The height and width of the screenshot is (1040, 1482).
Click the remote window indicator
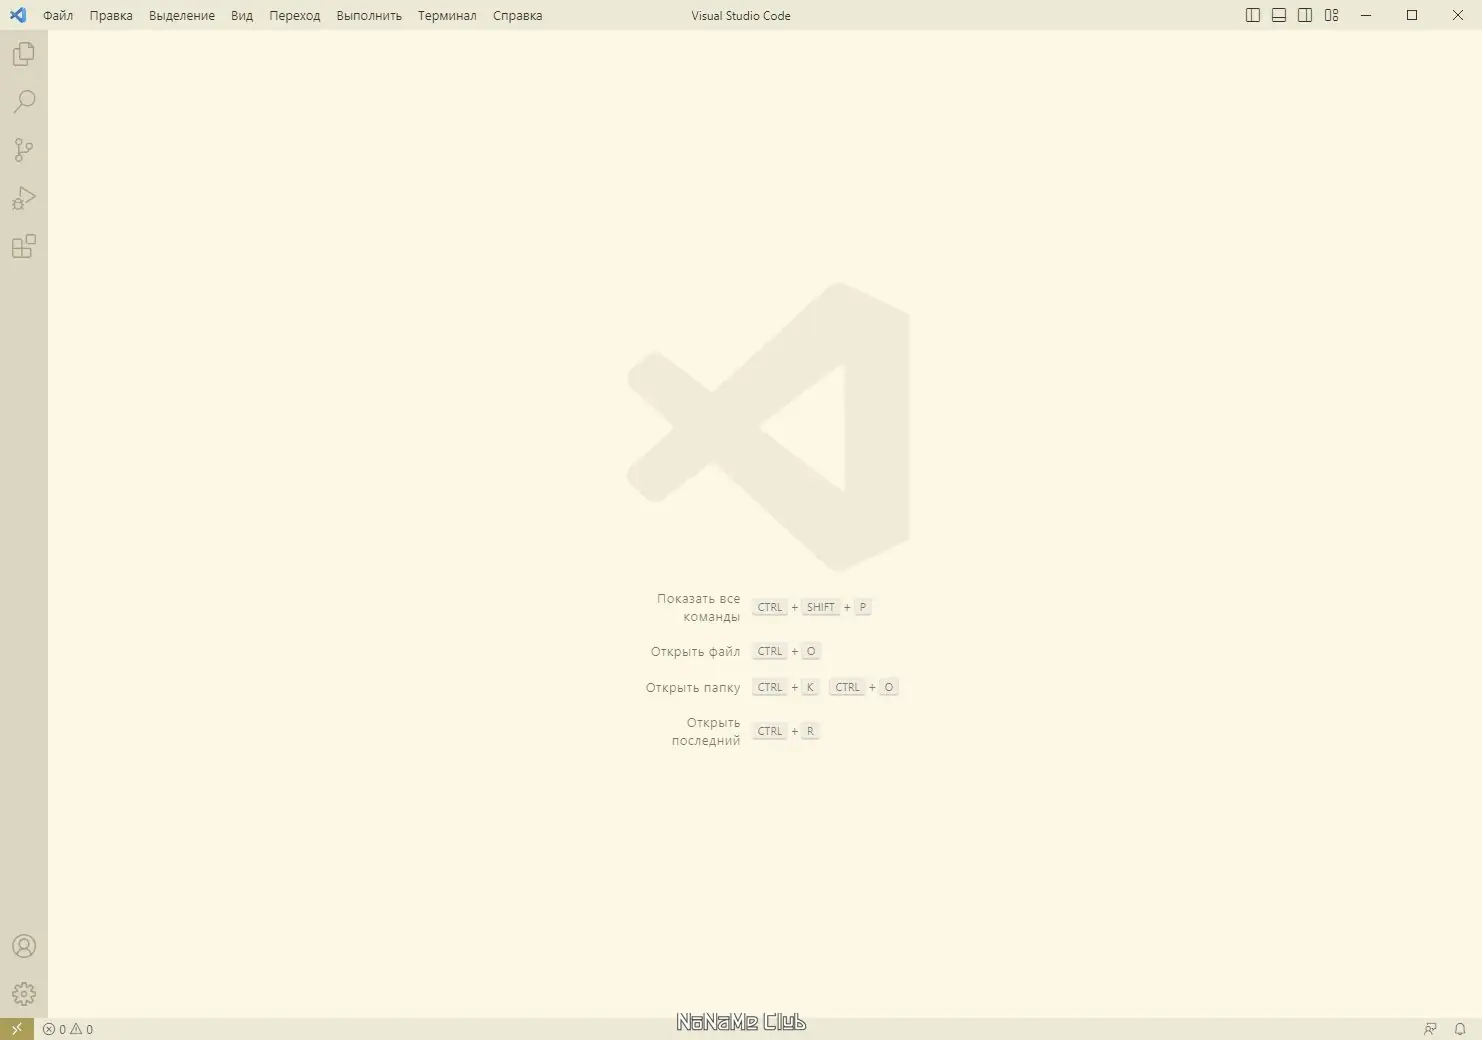pyautogui.click(x=17, y=1029)
